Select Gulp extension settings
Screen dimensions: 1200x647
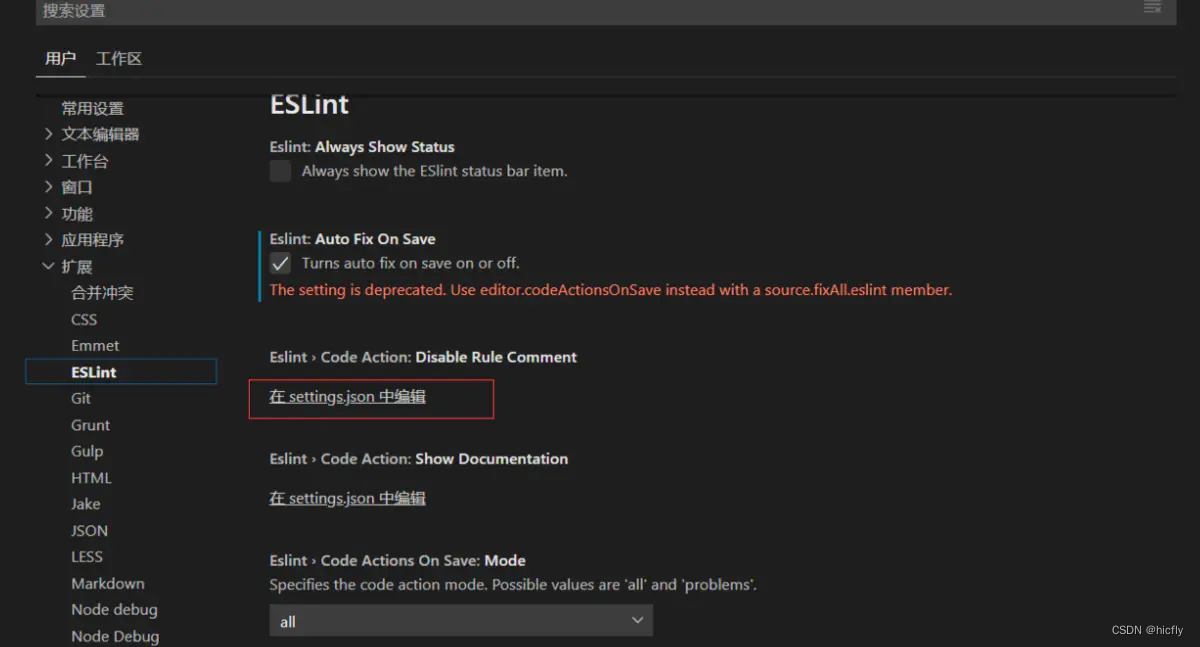click(87, 451)
